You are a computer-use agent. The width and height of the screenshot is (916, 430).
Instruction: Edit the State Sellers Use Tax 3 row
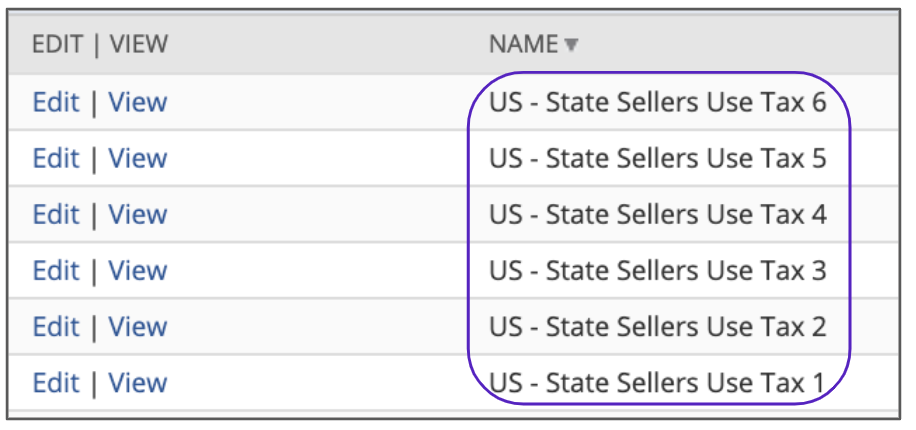pyautogui.click(x=55, y=270)
